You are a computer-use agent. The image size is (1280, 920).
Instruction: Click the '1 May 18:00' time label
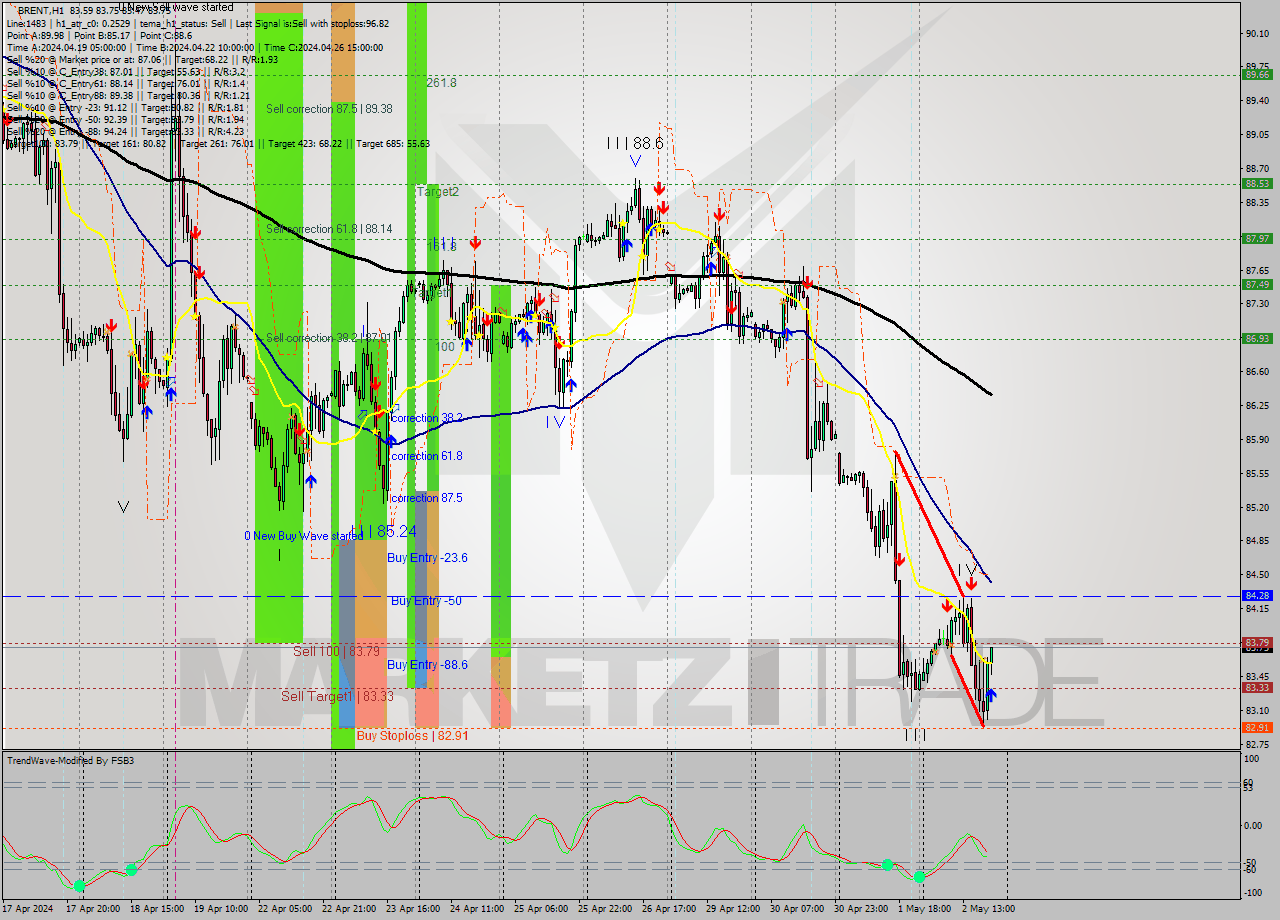pos(924,909)
